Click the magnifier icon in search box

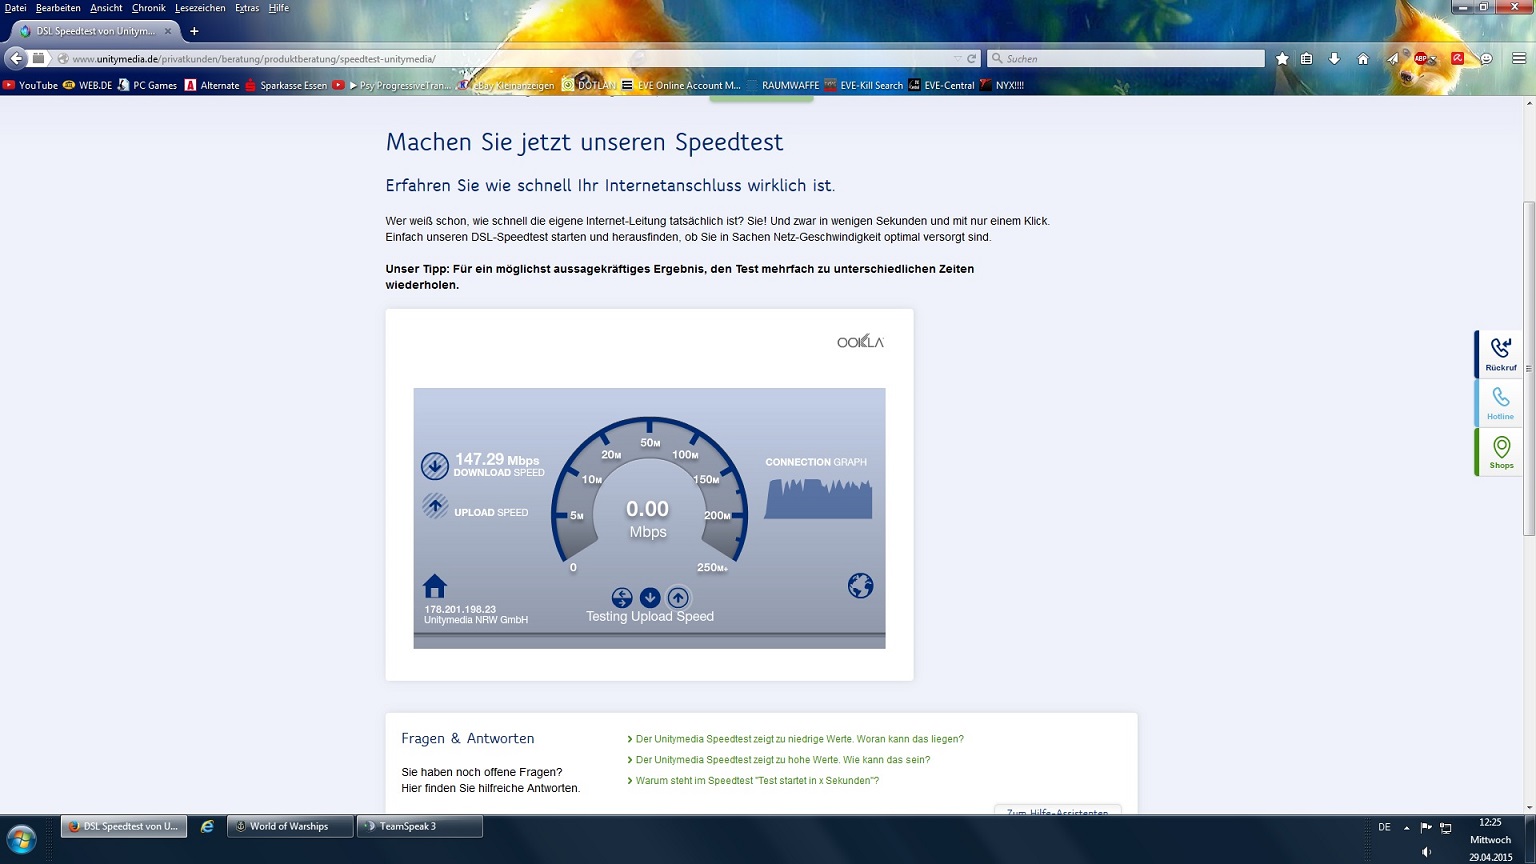[997, 59]
